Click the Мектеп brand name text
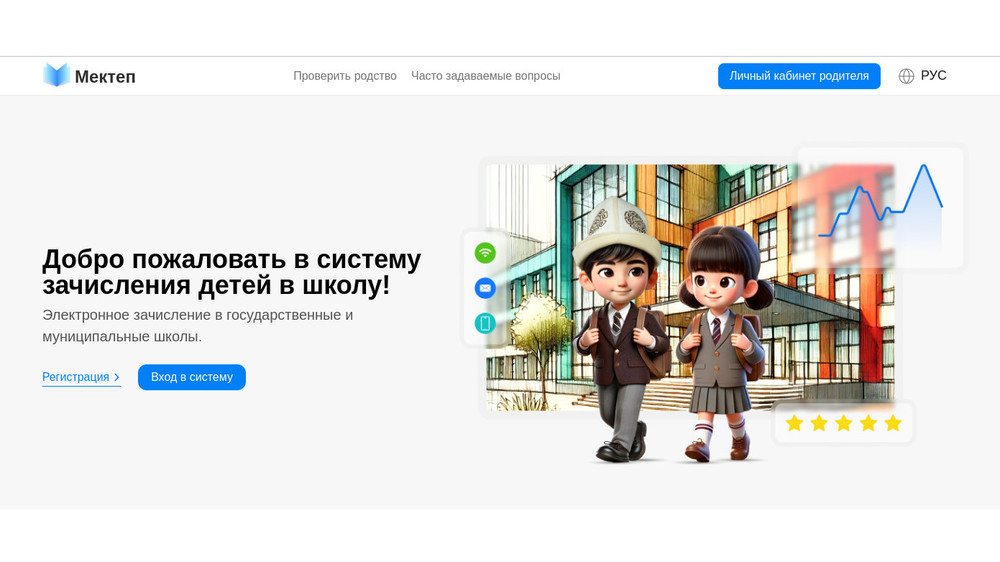Viewport: 1000px width, 562px height. [x=105, y=77]
